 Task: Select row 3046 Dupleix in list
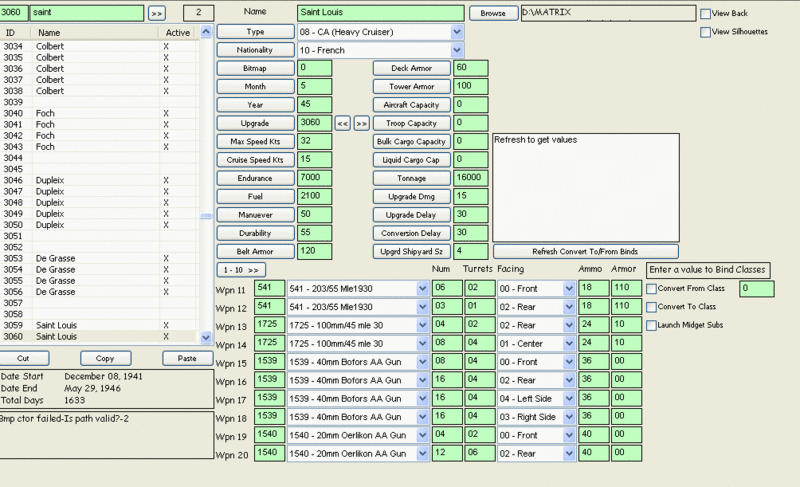pyautogui.click(x=99, y=181)
